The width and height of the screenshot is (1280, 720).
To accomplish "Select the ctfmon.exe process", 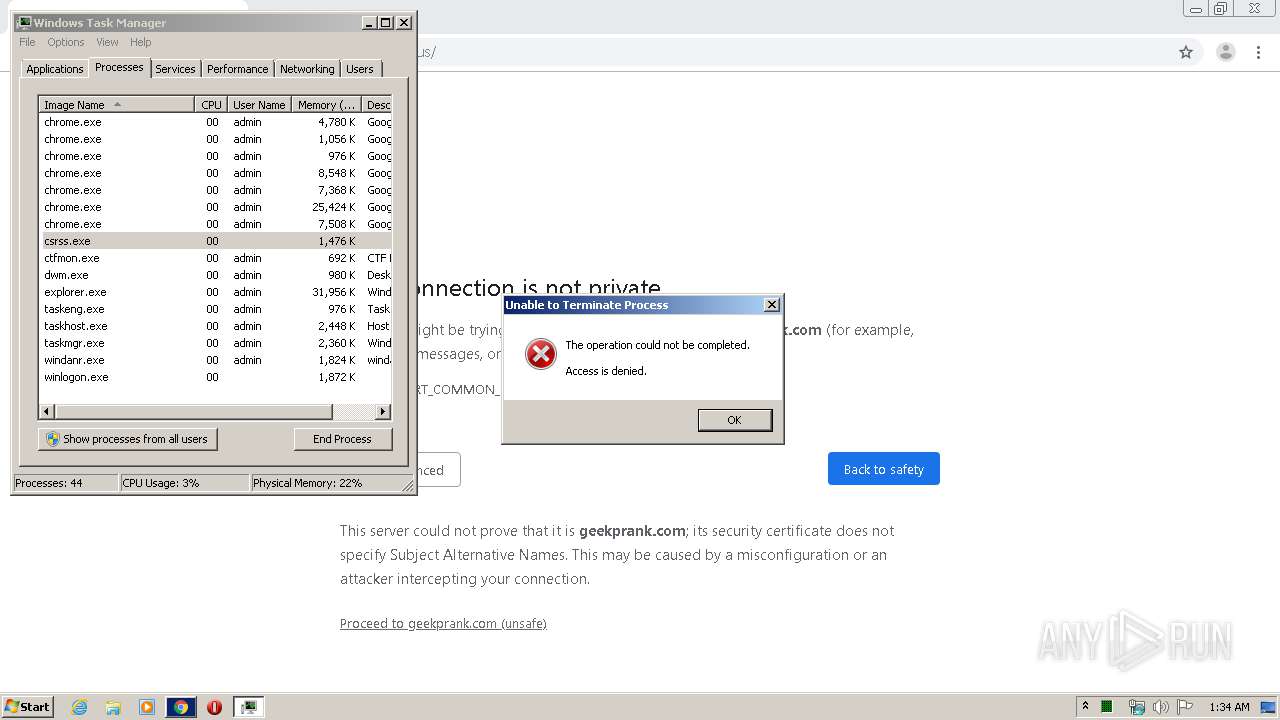I will (x=215, y=258).
